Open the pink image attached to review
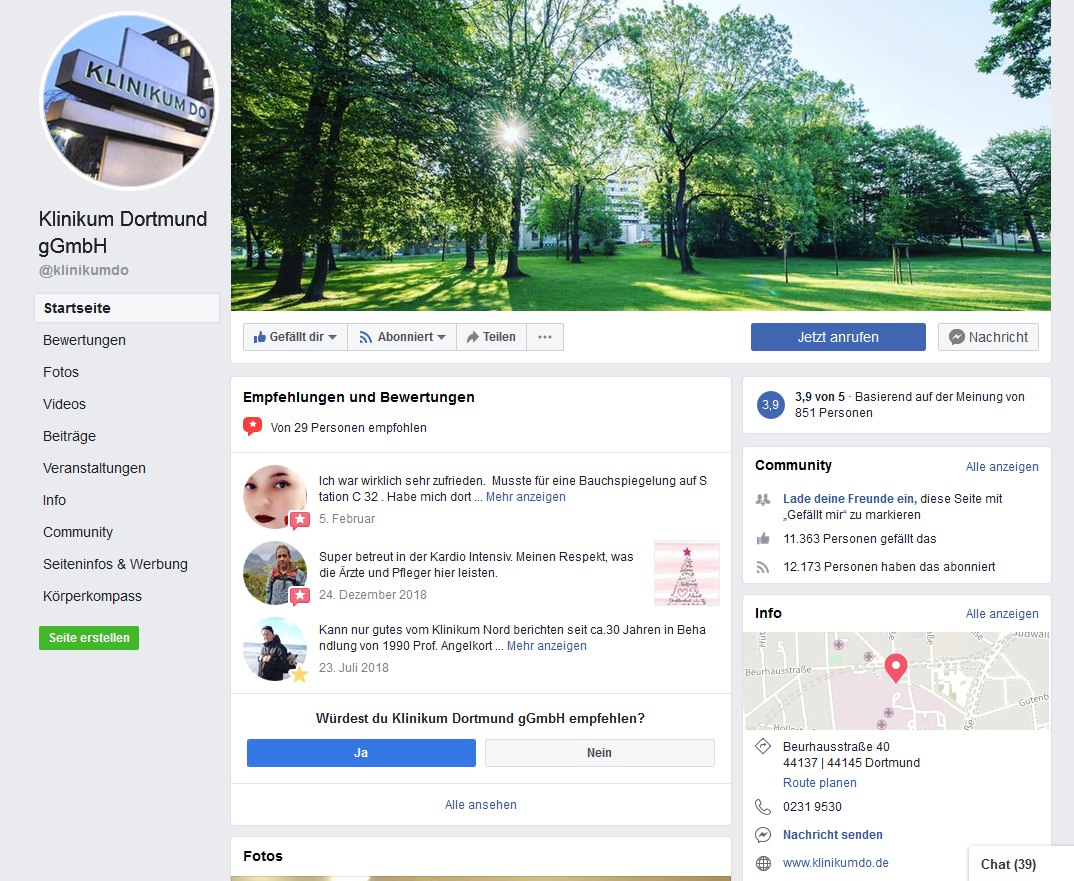Viewport: 1074px width, 881px height. point(687,573)
